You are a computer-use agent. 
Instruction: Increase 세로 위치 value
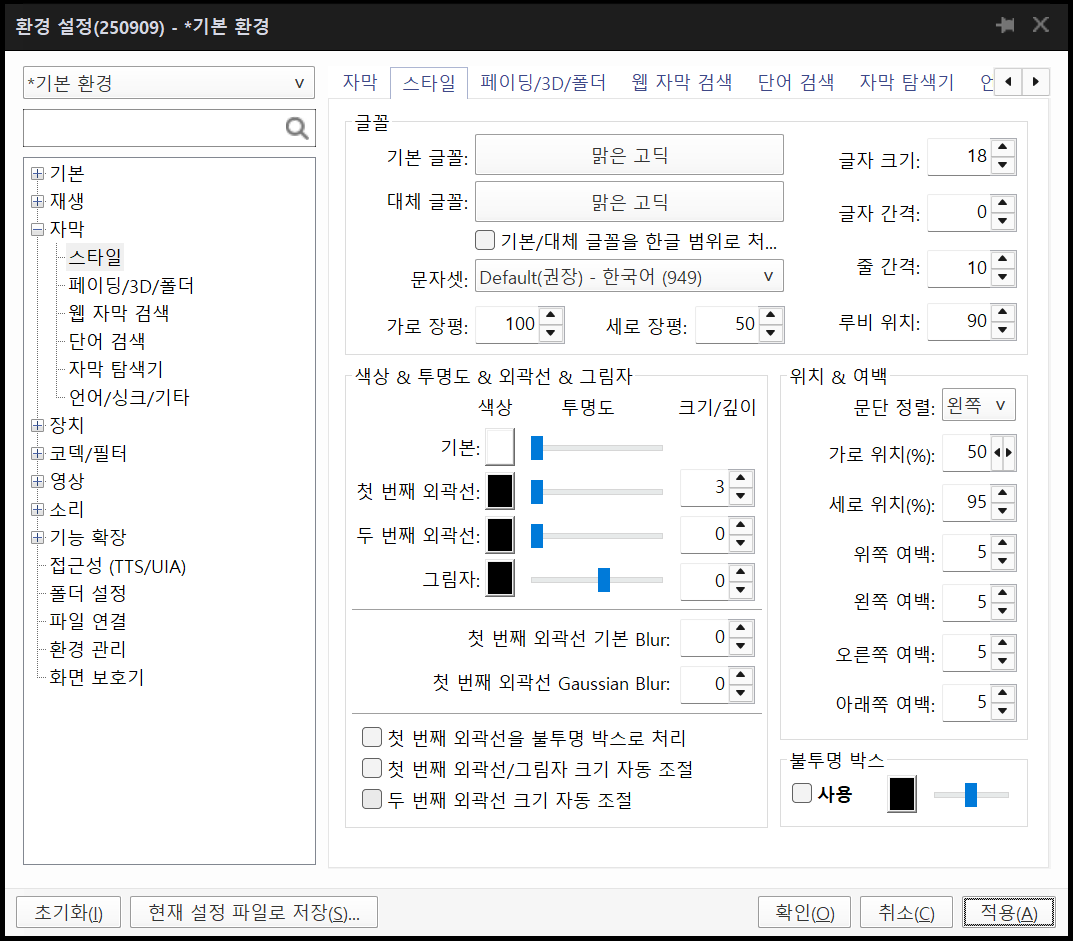[x=1003, y=493]
